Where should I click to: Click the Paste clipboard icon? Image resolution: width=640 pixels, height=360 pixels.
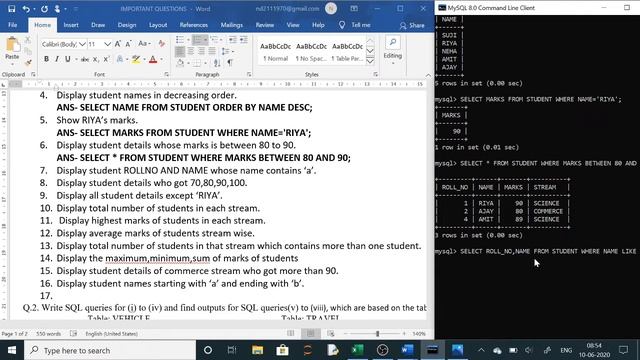coord(12,45)
